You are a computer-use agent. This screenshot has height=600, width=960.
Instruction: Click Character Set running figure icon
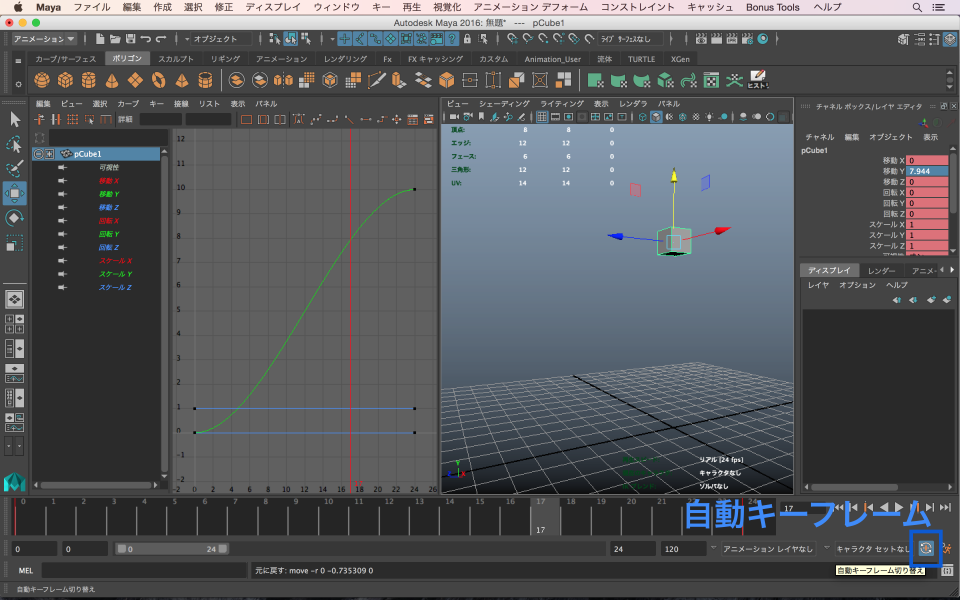(948, 549)
